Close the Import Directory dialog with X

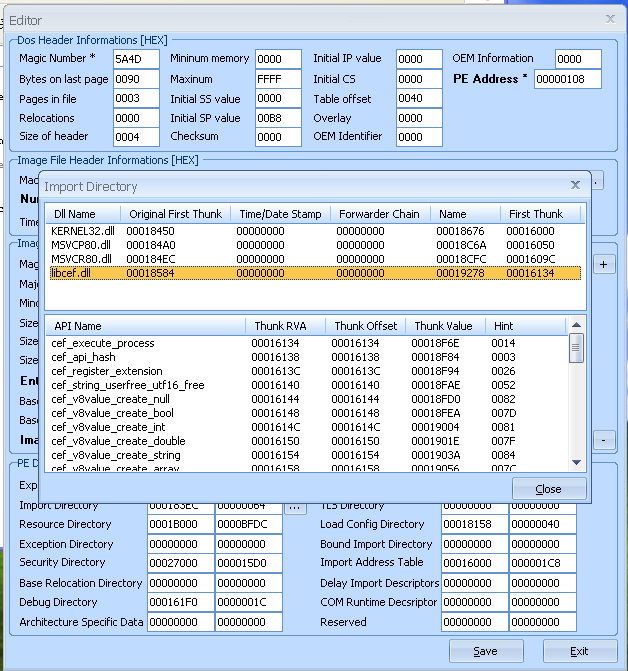click(x=575, y=185)
